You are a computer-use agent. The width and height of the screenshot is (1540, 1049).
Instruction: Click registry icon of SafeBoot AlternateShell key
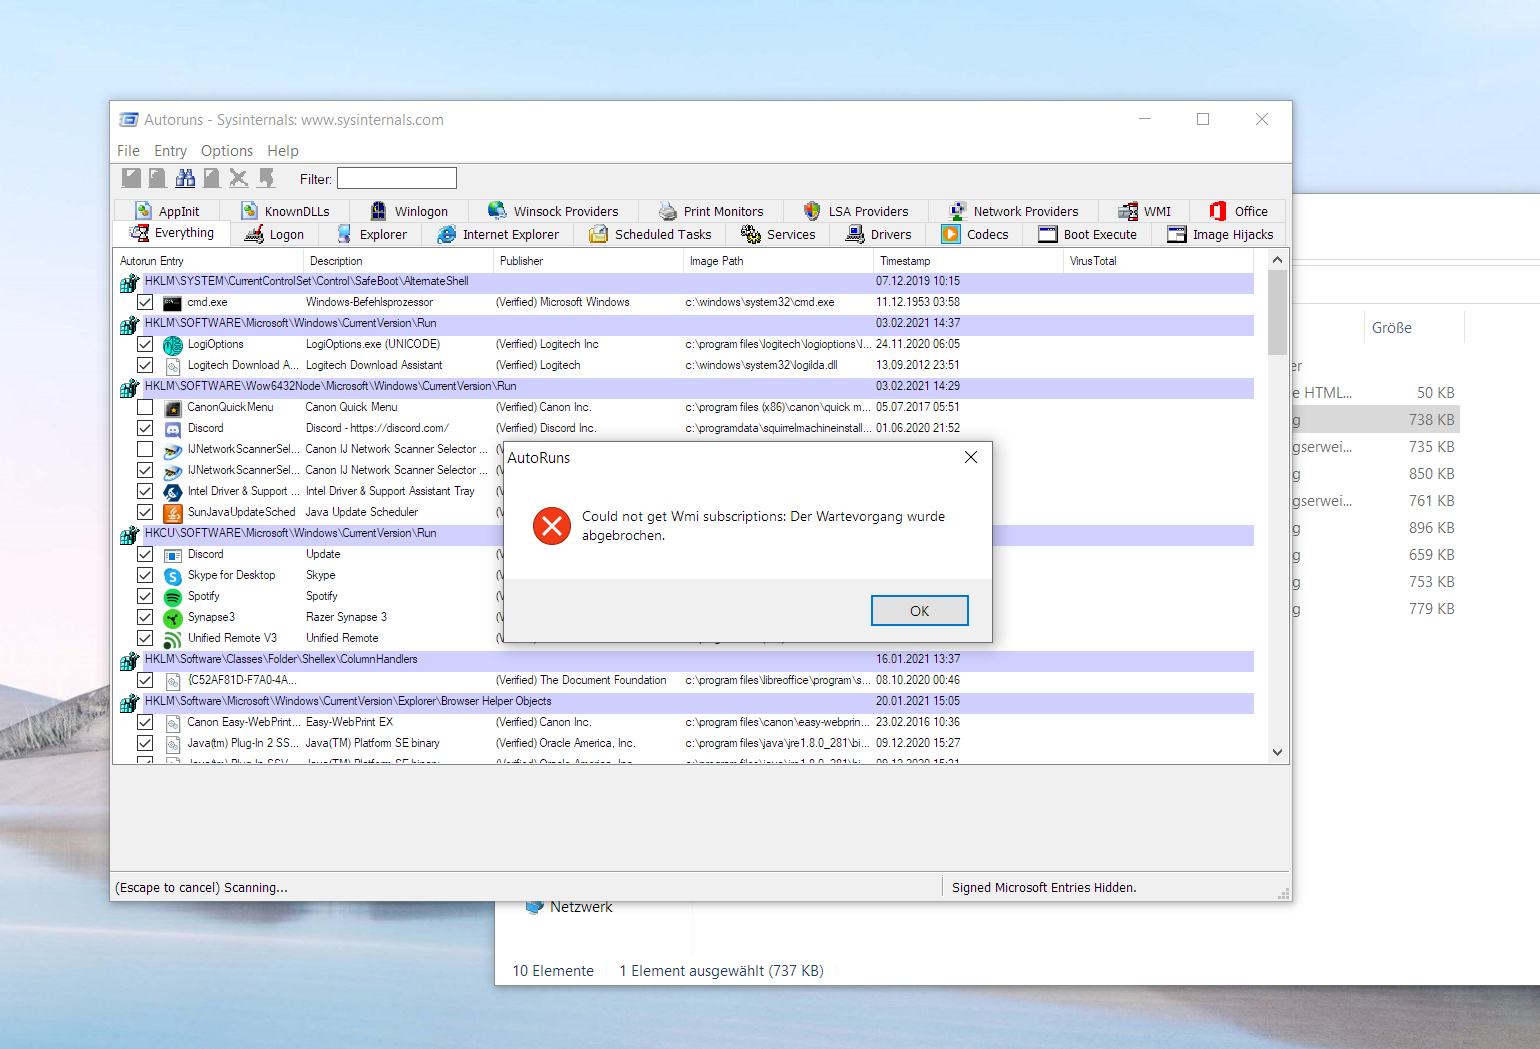pyautogui.click(x=129, y=283)
